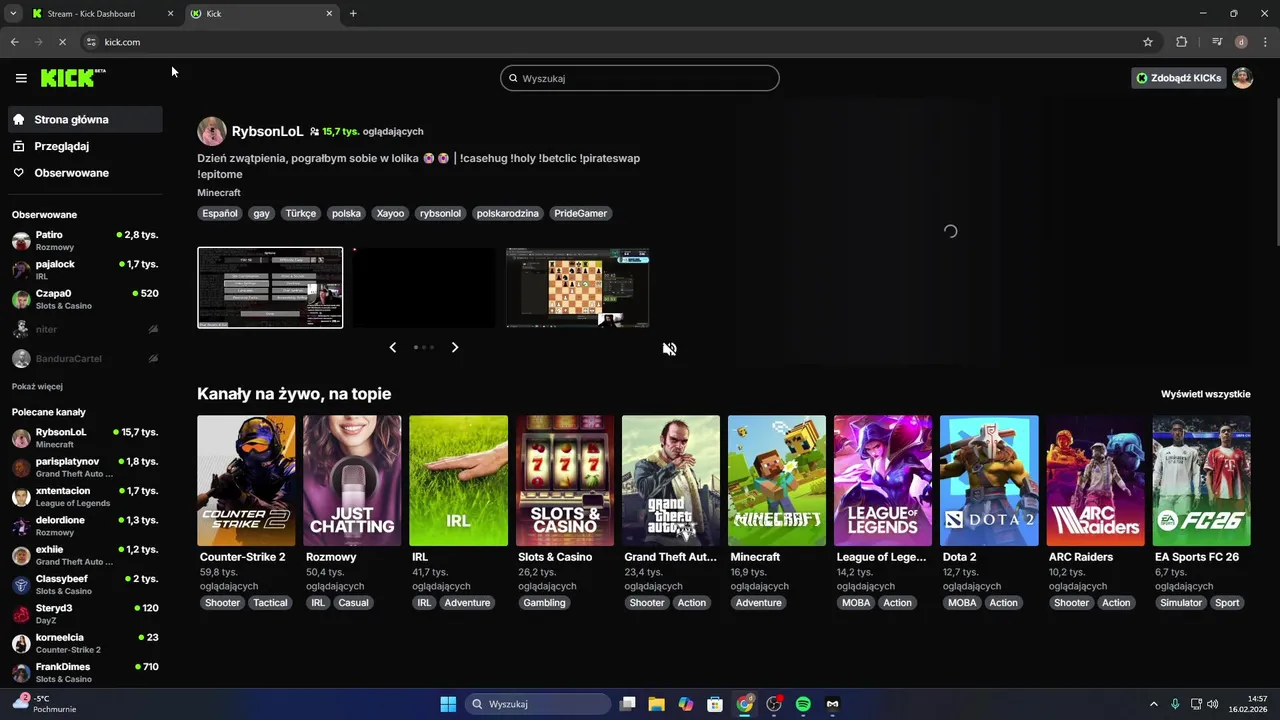Image resolution: width=1280 pixels, height=720 pixels.
Task: Click Wyświetl wszystkie link
Action: point(1206,394)
